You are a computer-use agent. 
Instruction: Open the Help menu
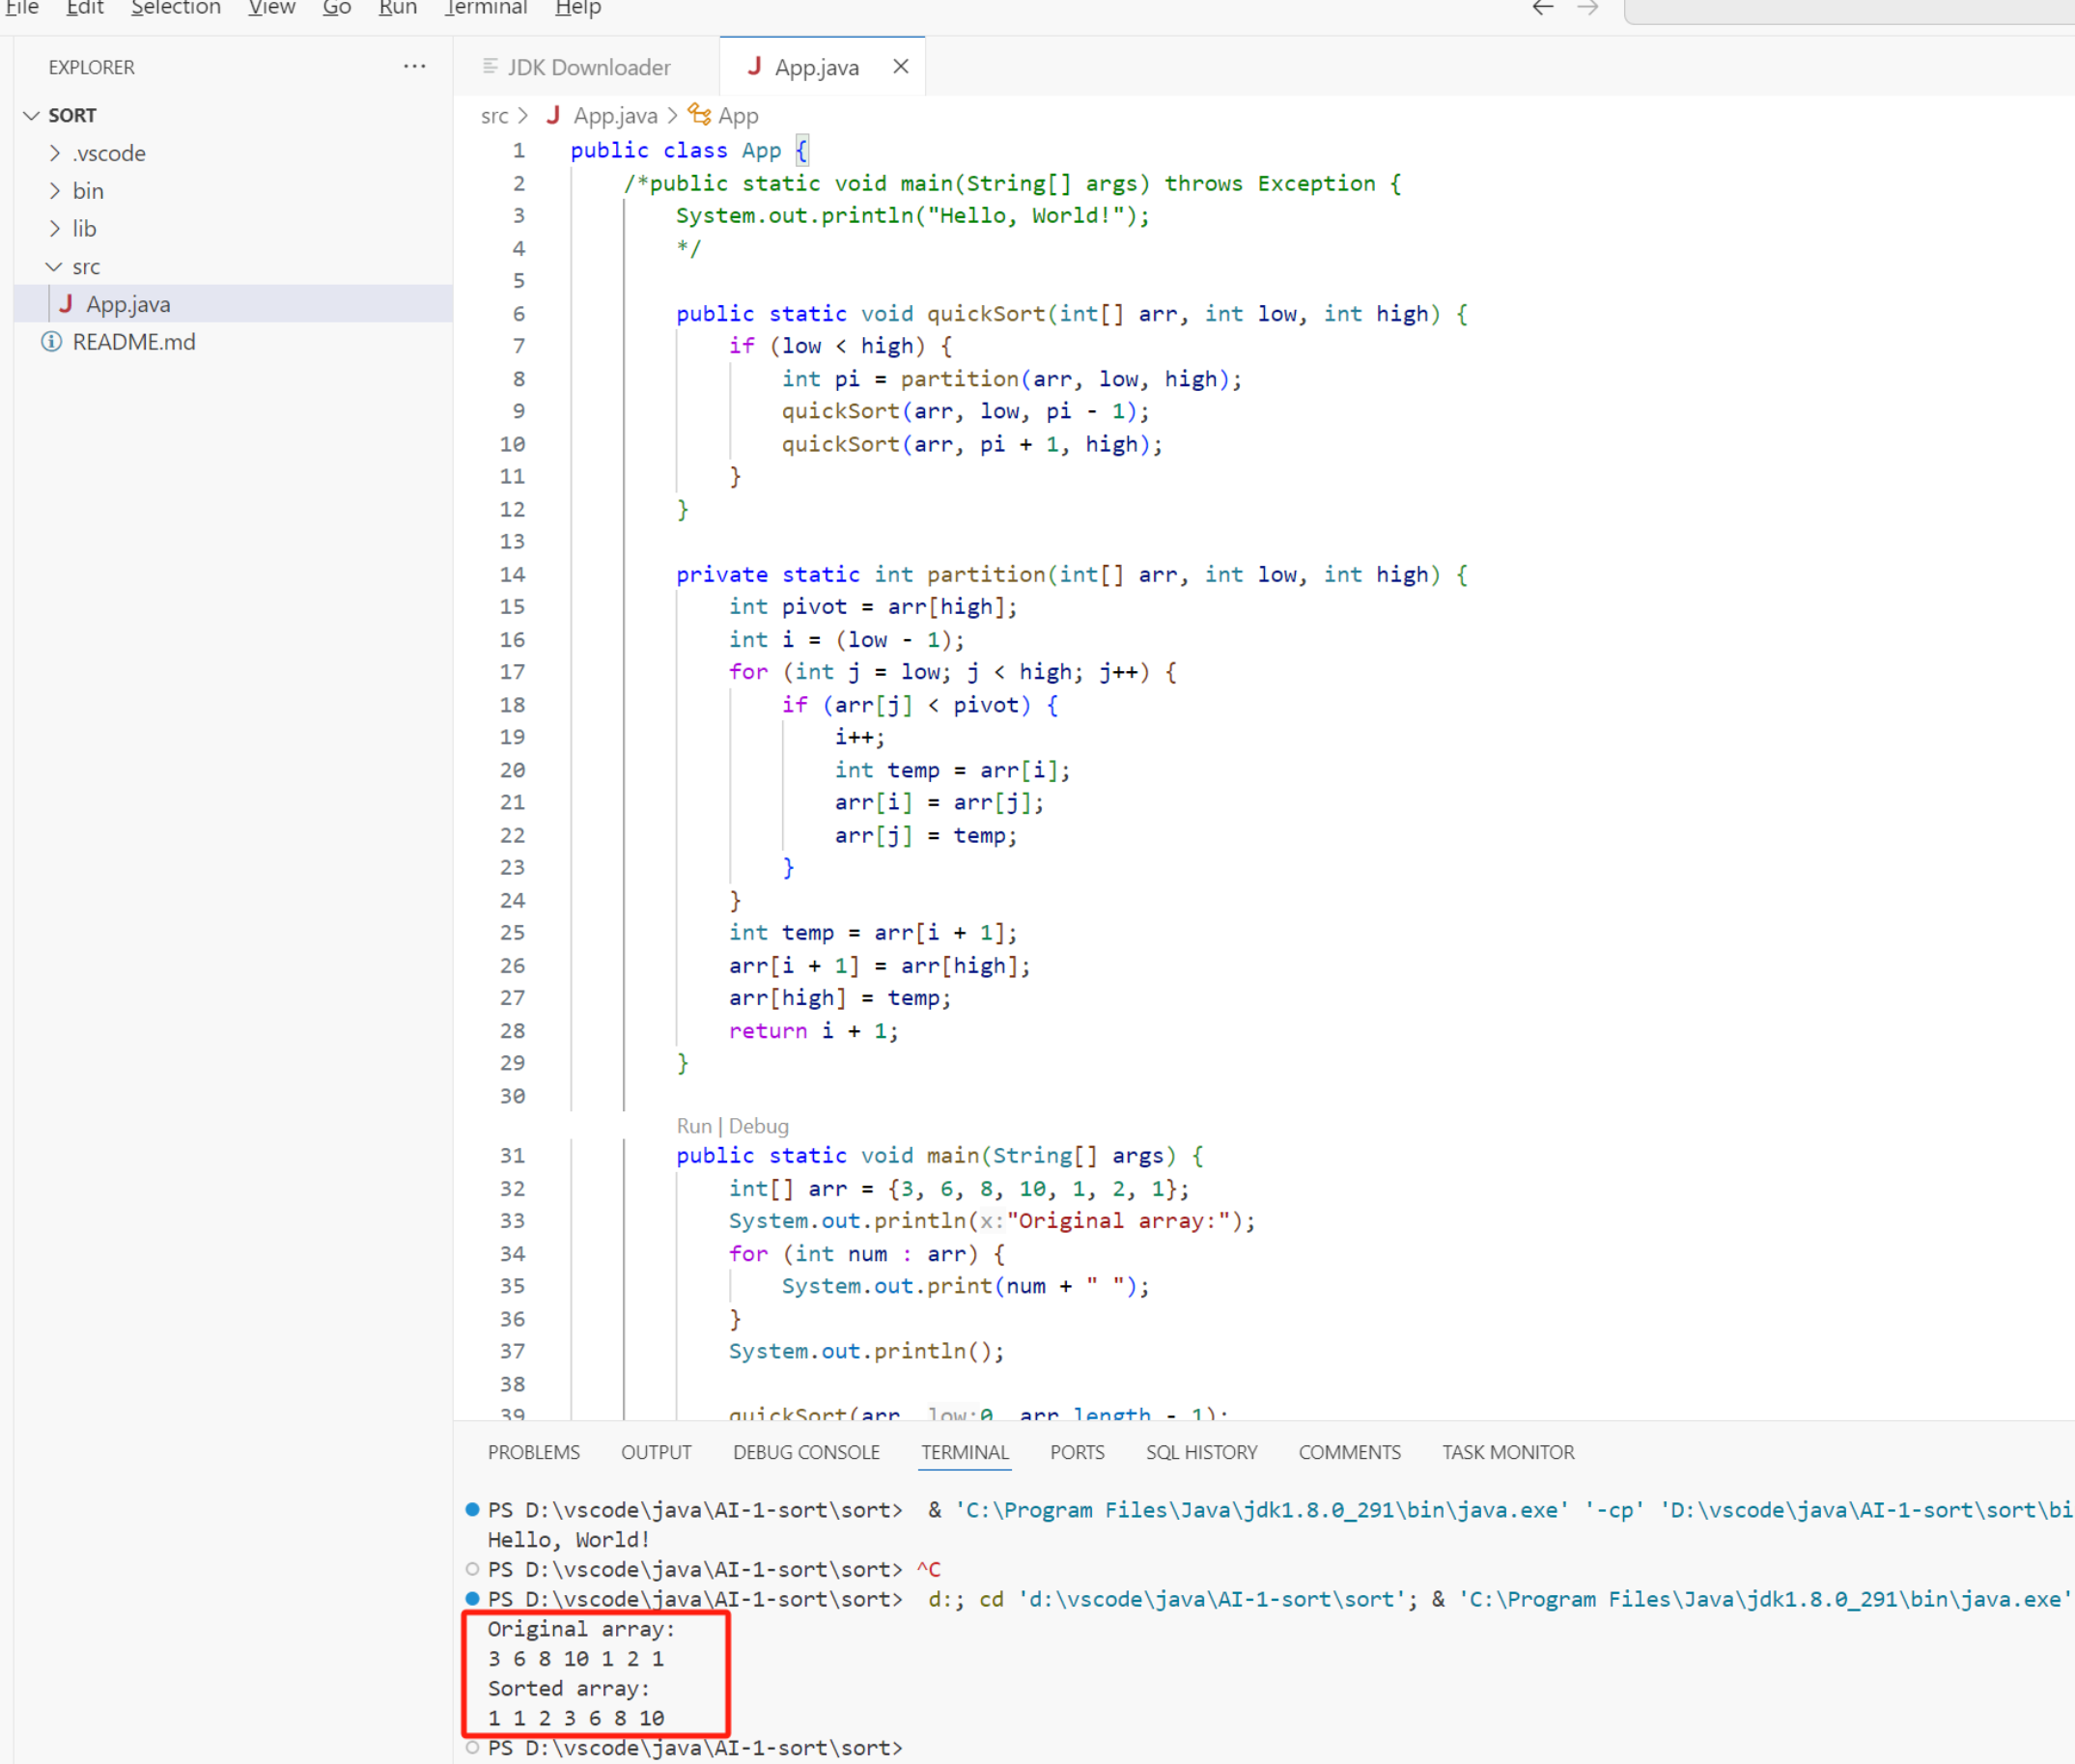578,8
